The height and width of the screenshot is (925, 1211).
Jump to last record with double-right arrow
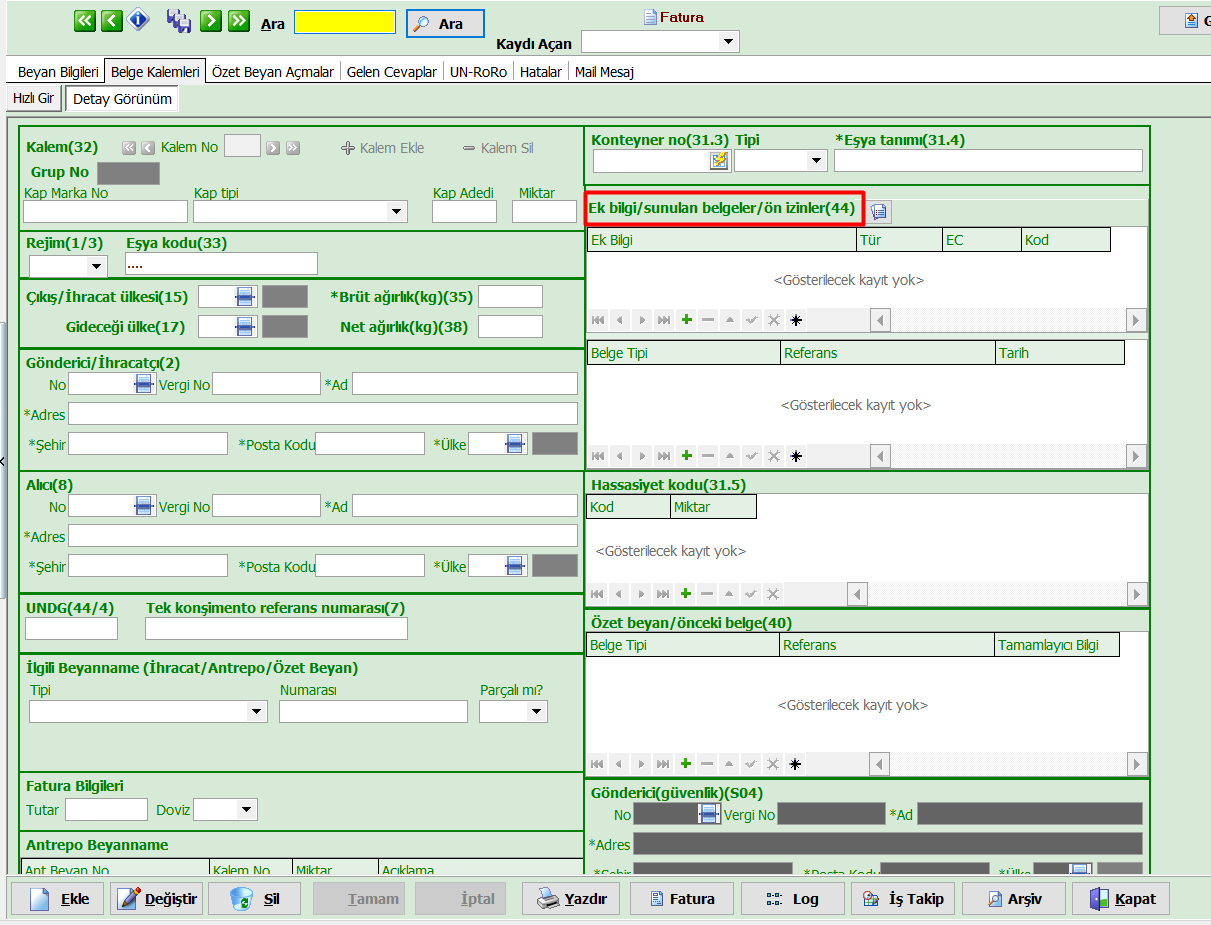[238, 21]
